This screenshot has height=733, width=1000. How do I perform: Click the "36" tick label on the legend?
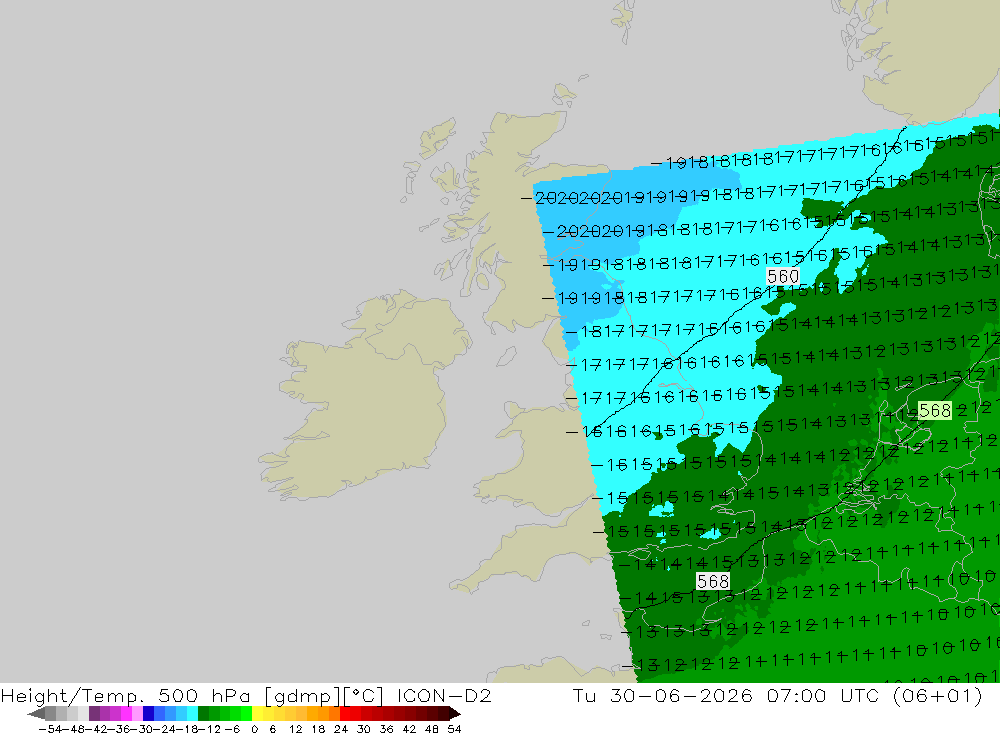(386, 729)
